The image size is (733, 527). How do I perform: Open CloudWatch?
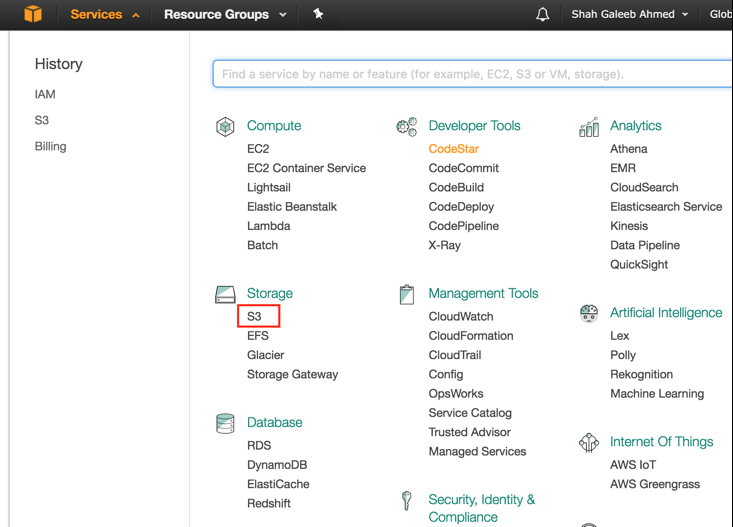click(461, 317)
